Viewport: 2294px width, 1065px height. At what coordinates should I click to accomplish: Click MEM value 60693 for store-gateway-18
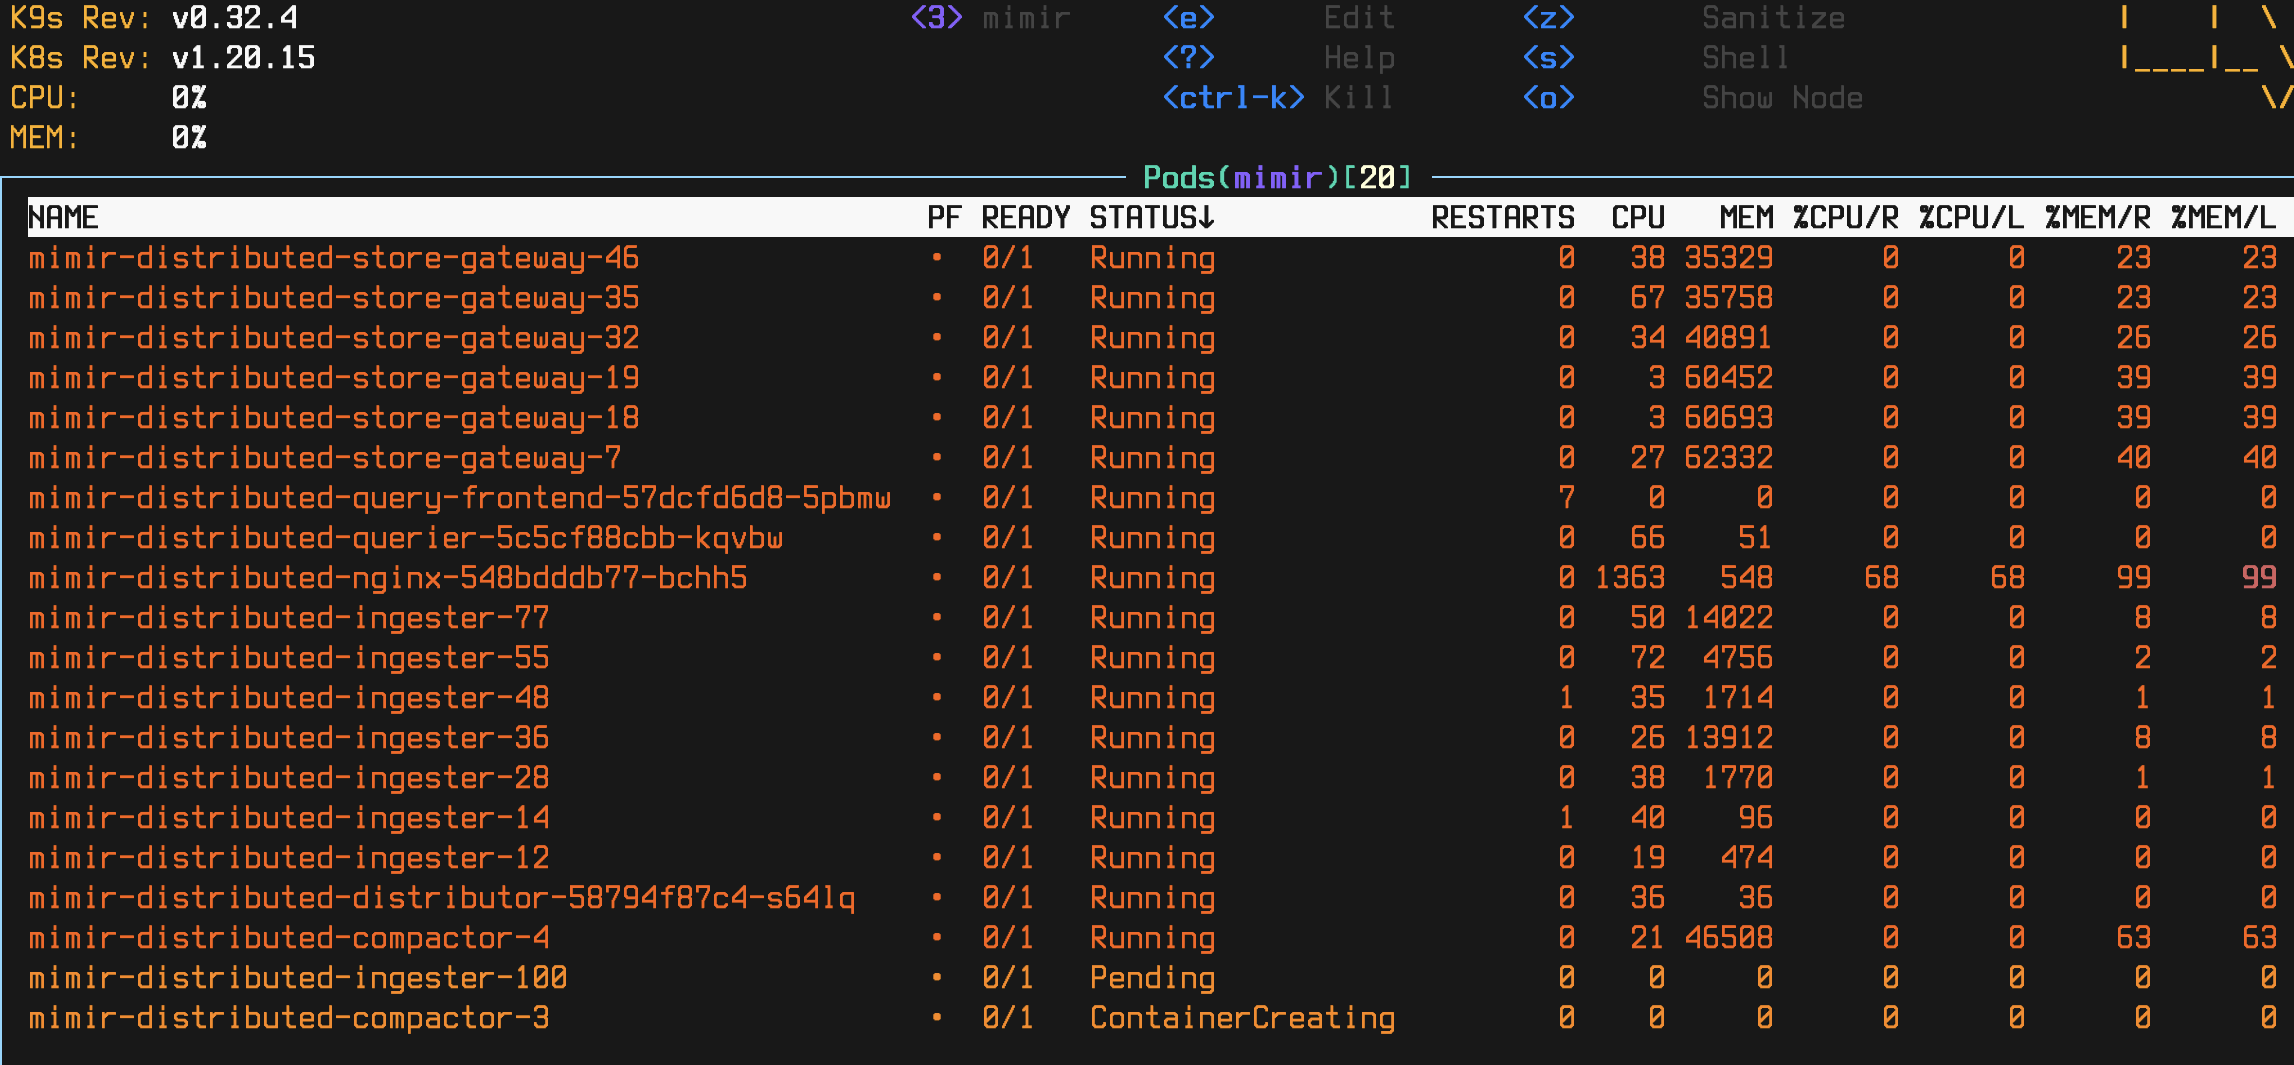click(x=1728, y=418)
